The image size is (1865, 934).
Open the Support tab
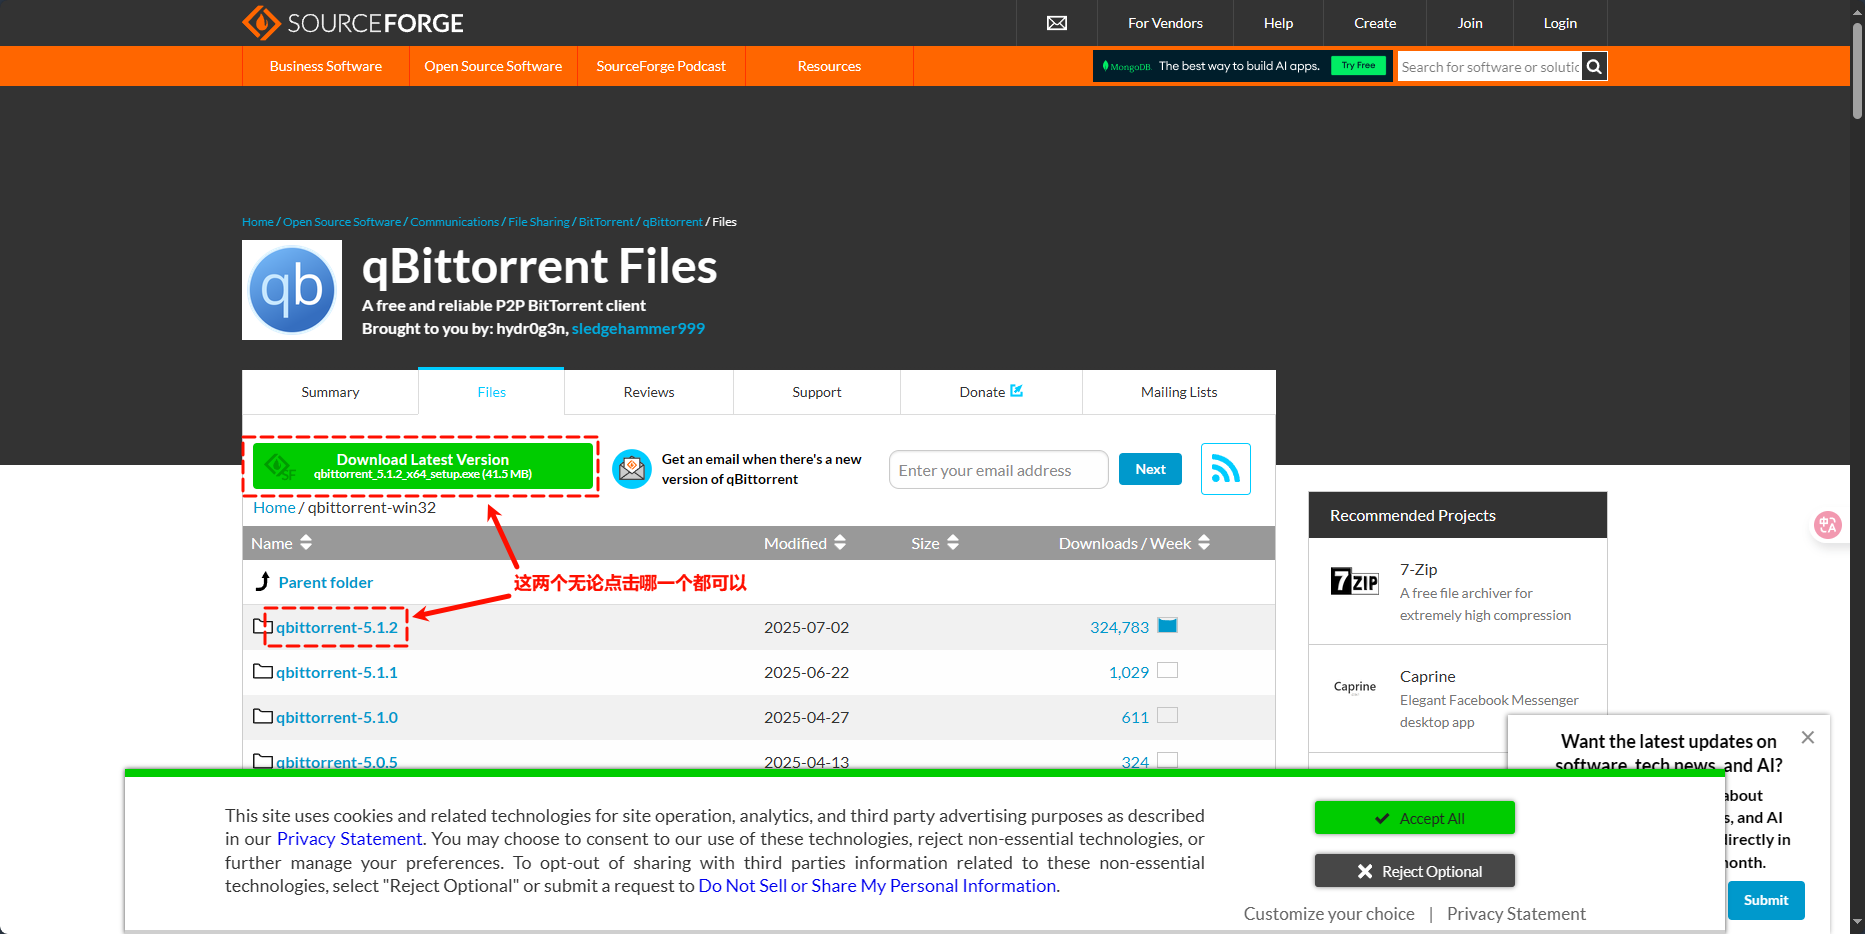[x=817, y=392]
